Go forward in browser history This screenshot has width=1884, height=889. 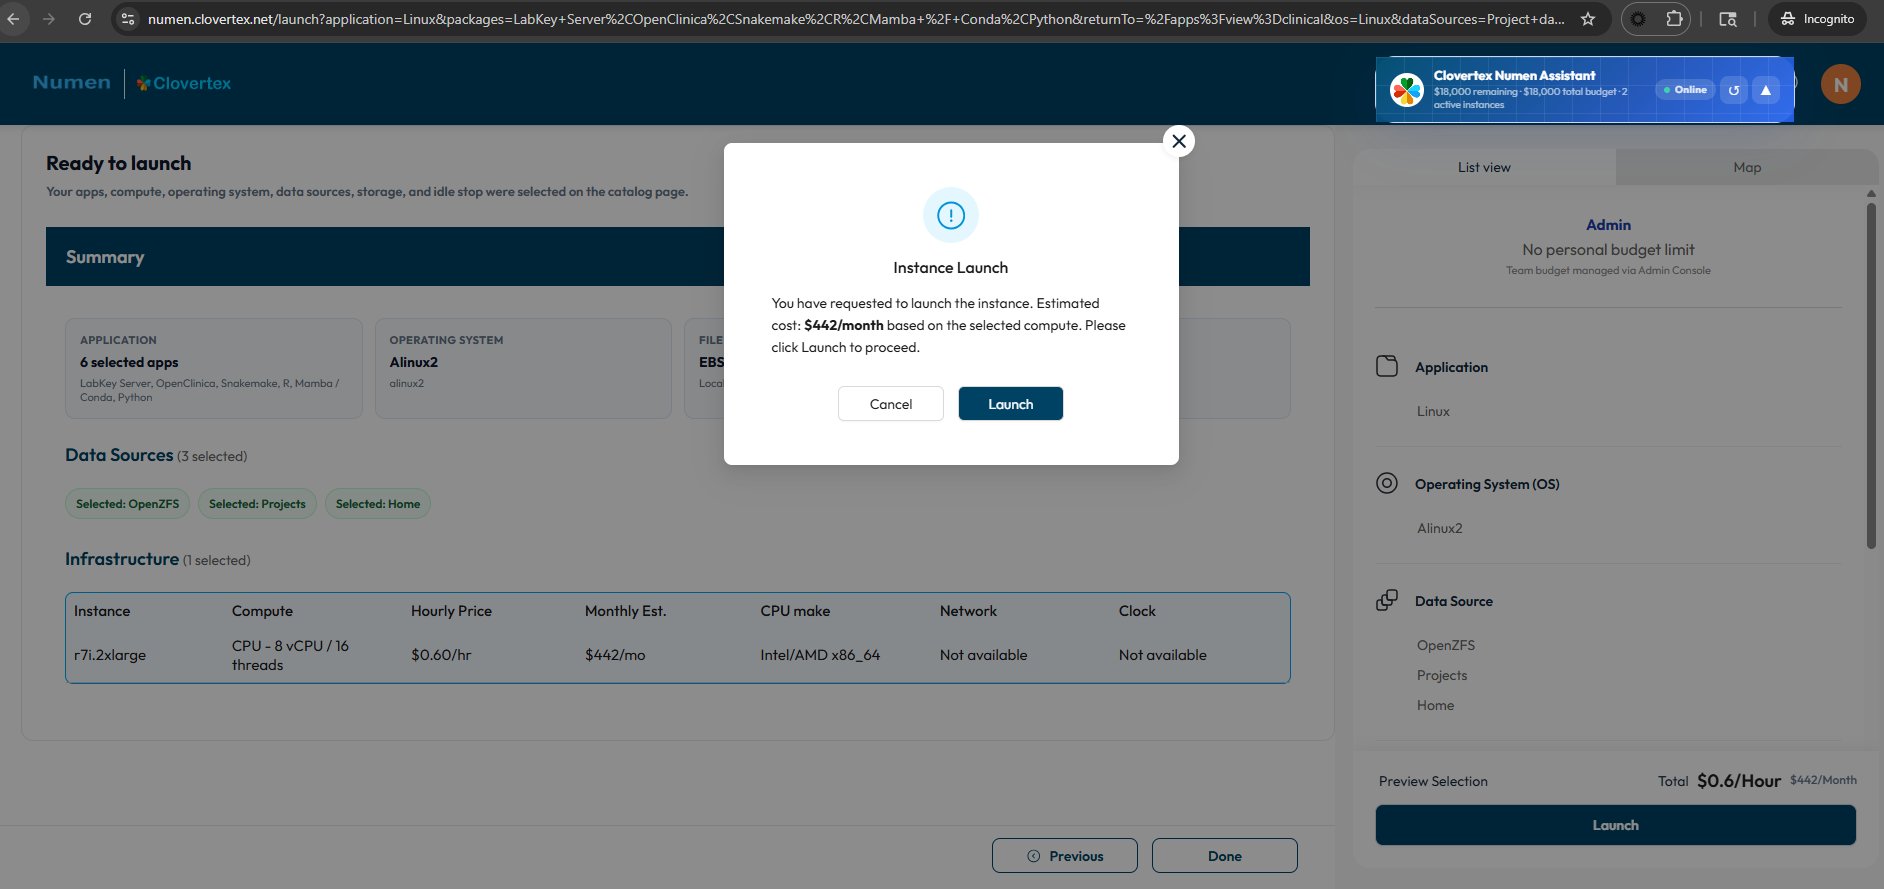(x=49, y=19)
